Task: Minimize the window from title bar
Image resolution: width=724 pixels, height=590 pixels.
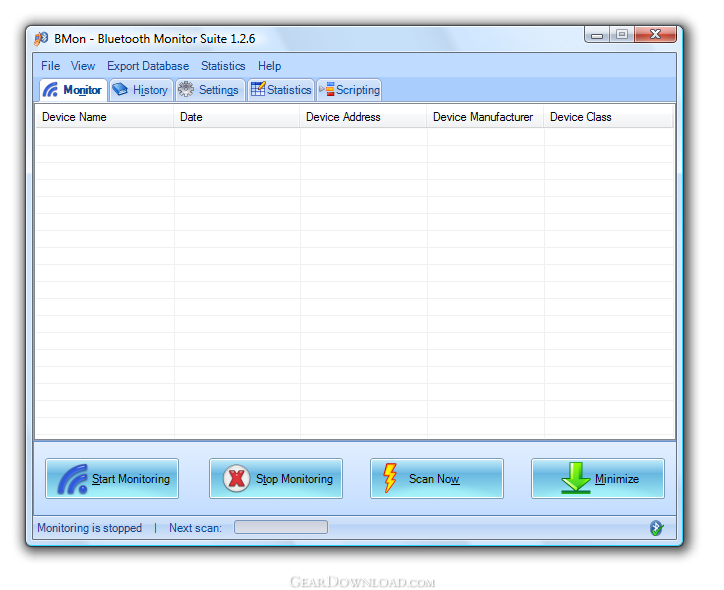Action: 597,35
